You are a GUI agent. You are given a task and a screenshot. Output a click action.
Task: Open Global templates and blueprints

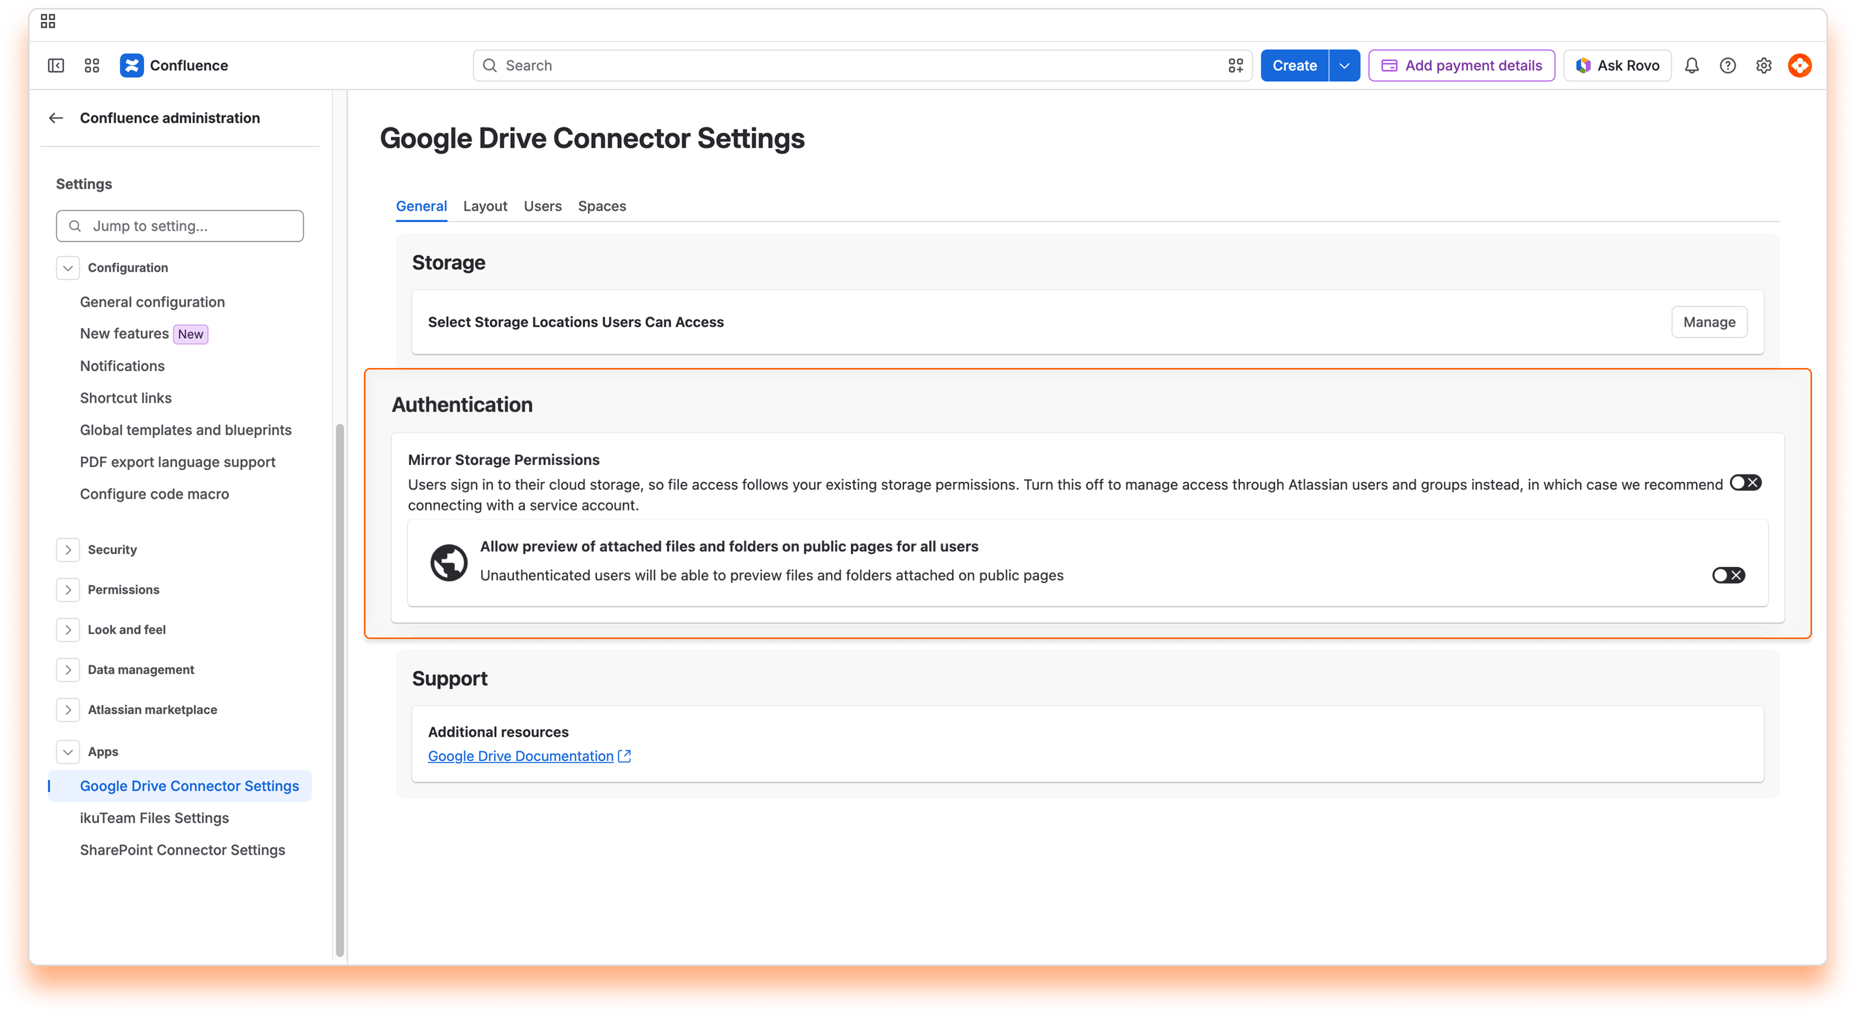tap(186, 430)
